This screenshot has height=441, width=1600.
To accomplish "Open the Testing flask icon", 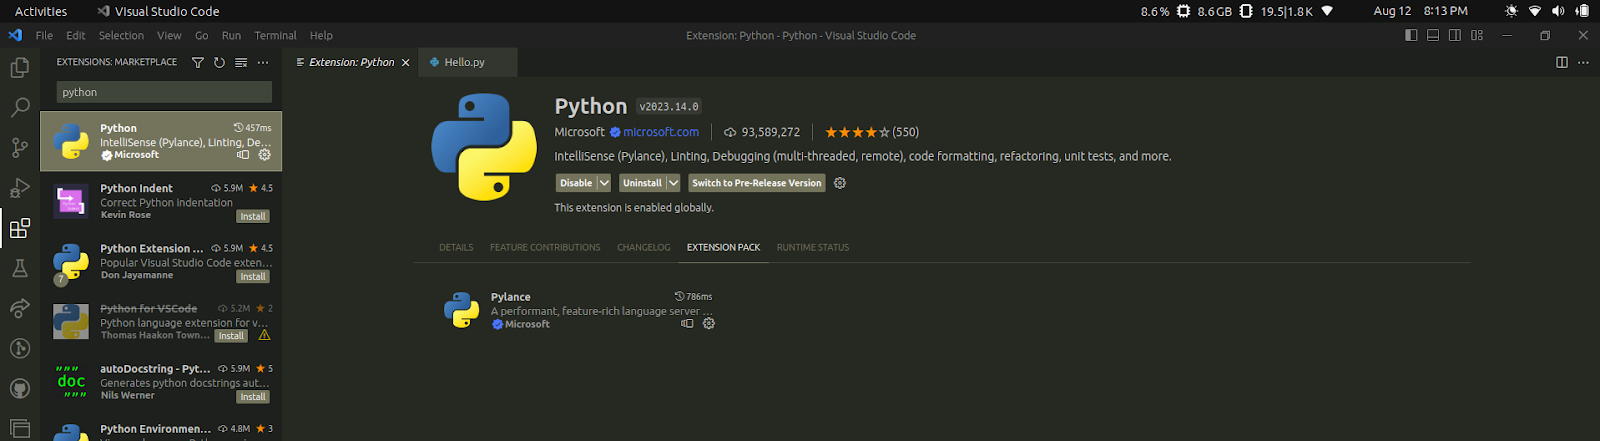I will point(19,268).
